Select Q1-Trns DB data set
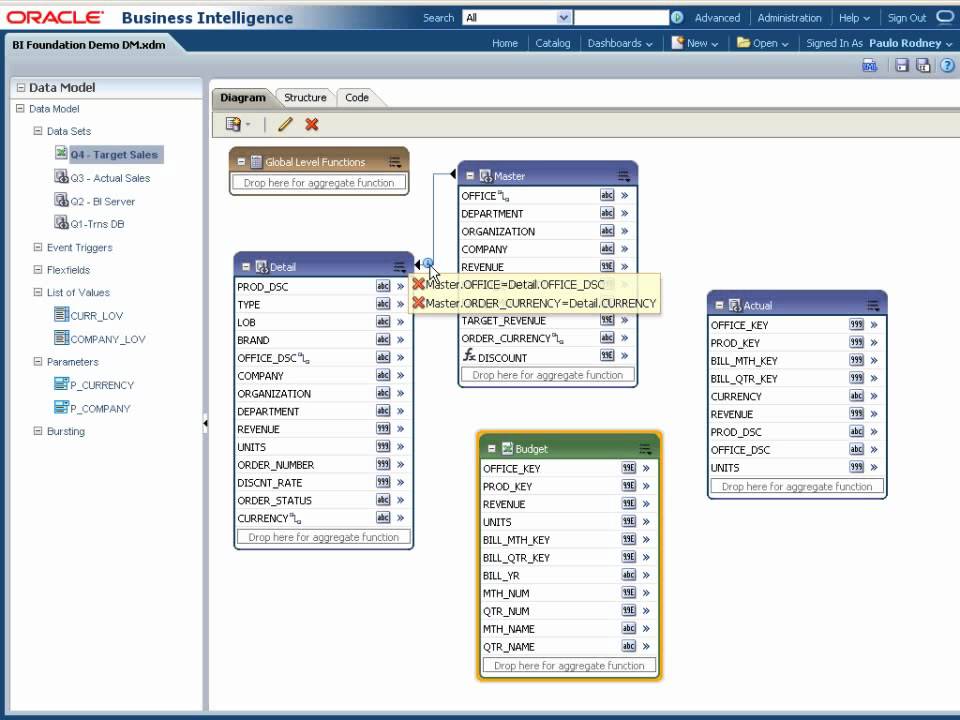Viewport: 960px width, 720px height. click(x=97, y=224)
